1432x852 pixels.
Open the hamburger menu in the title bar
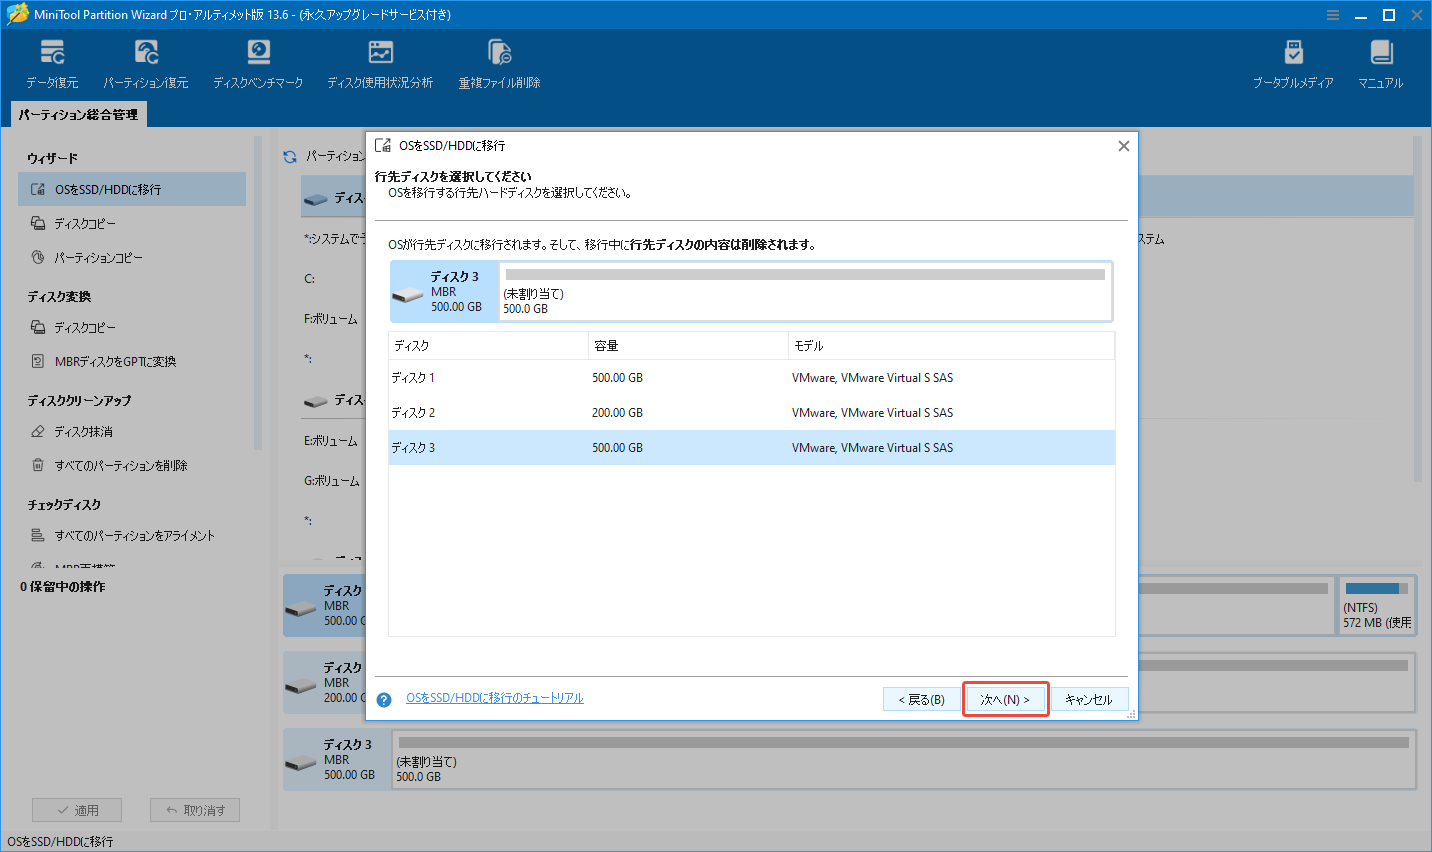click(1333, 14)
